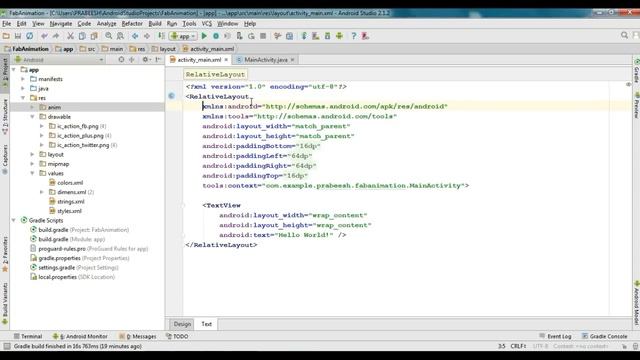
Task: Open the Refactor menu
Action: [132, 24]
